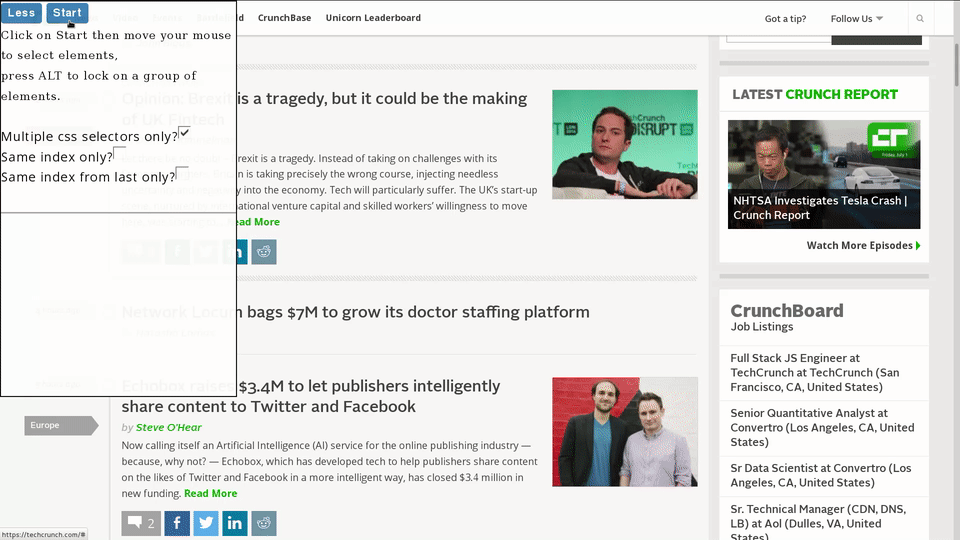Share Echobox article on Reddit

click(x=264, y=523)
